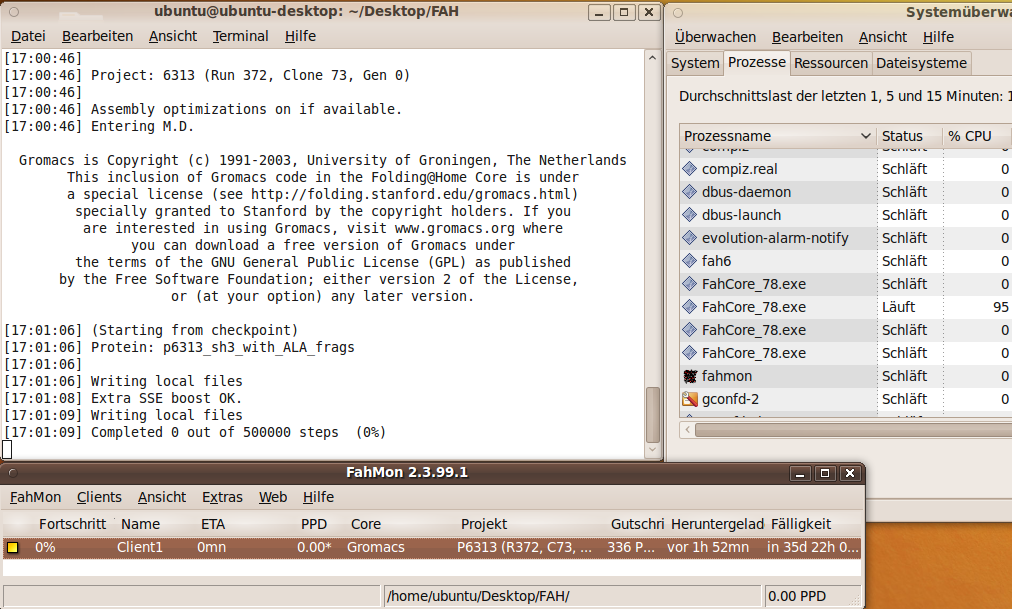Open the Ansicht menu in FahMon
The width and height of the screenshot is (1012, 609).
pyautogui.click(x=162, y=497)
